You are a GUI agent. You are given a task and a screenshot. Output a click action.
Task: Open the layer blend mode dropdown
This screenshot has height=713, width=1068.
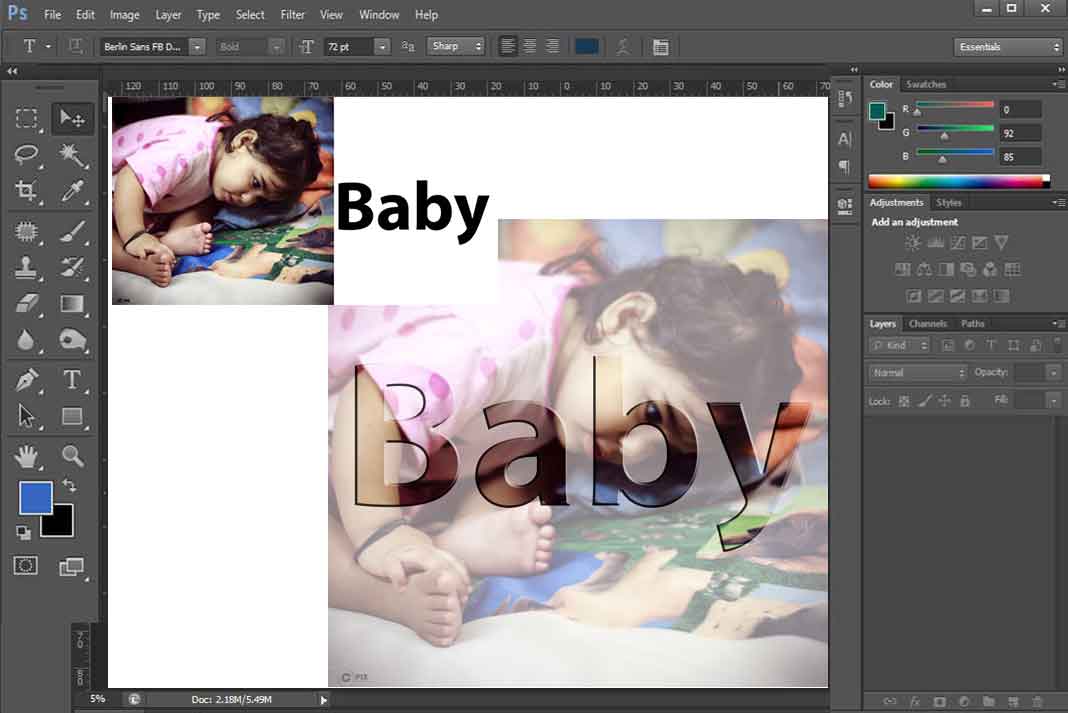coord(916,372)
